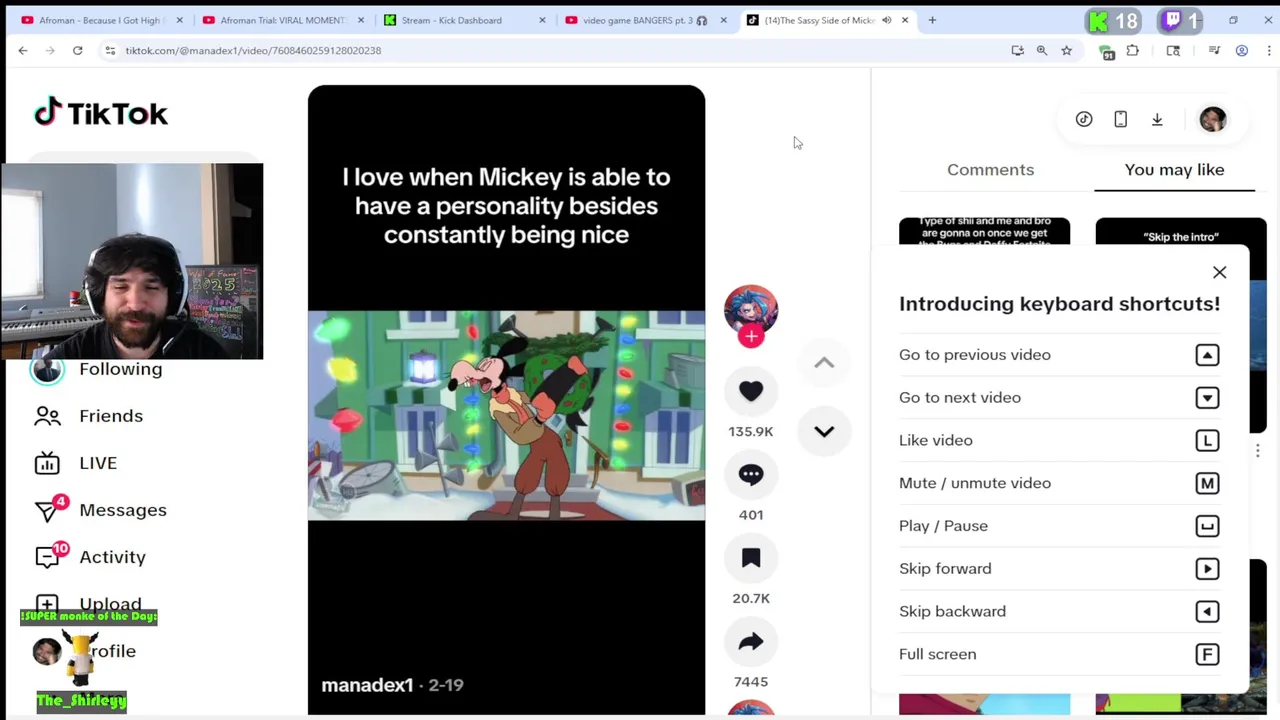This screenshot has height=720, width=1280.
Task: Click the green extension icon with badge
Action: coord(1106,52)
